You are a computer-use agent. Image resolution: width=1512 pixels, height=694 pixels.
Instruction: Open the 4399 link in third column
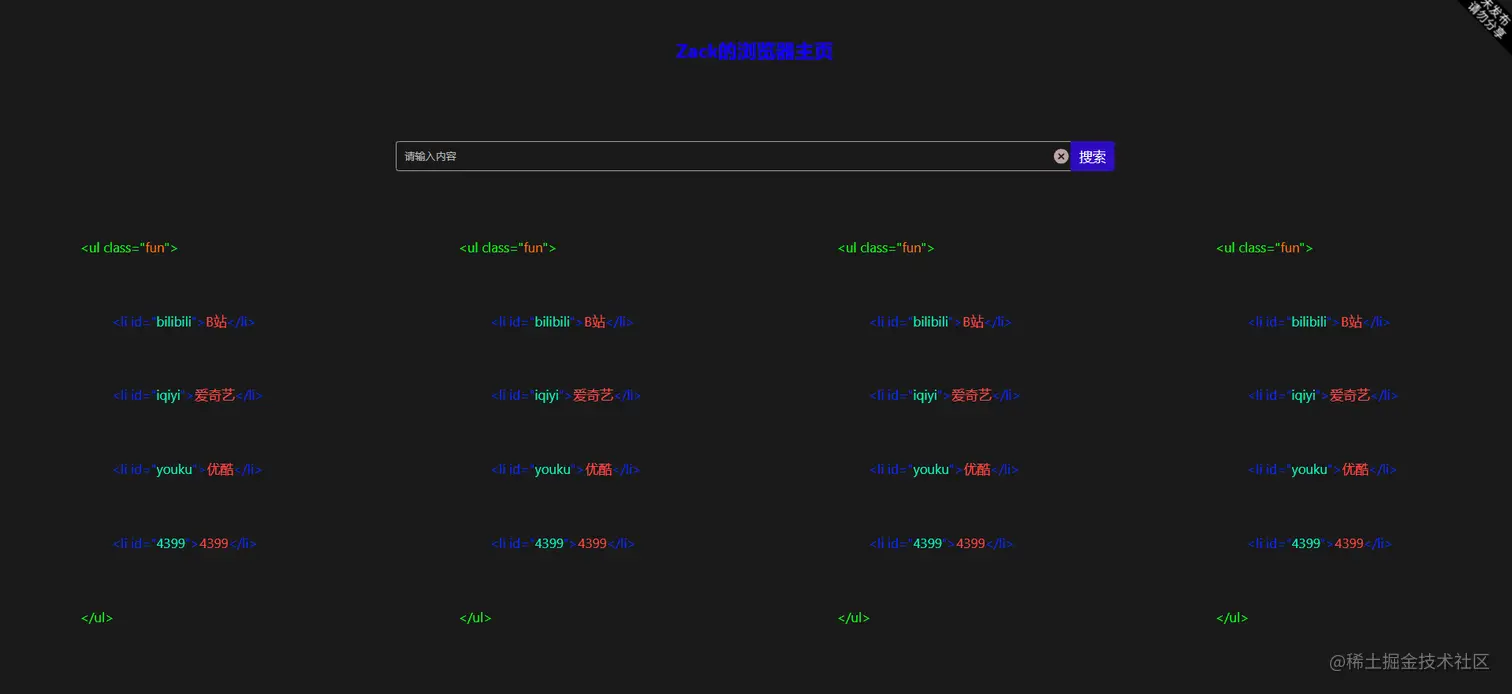coord(970,543)
